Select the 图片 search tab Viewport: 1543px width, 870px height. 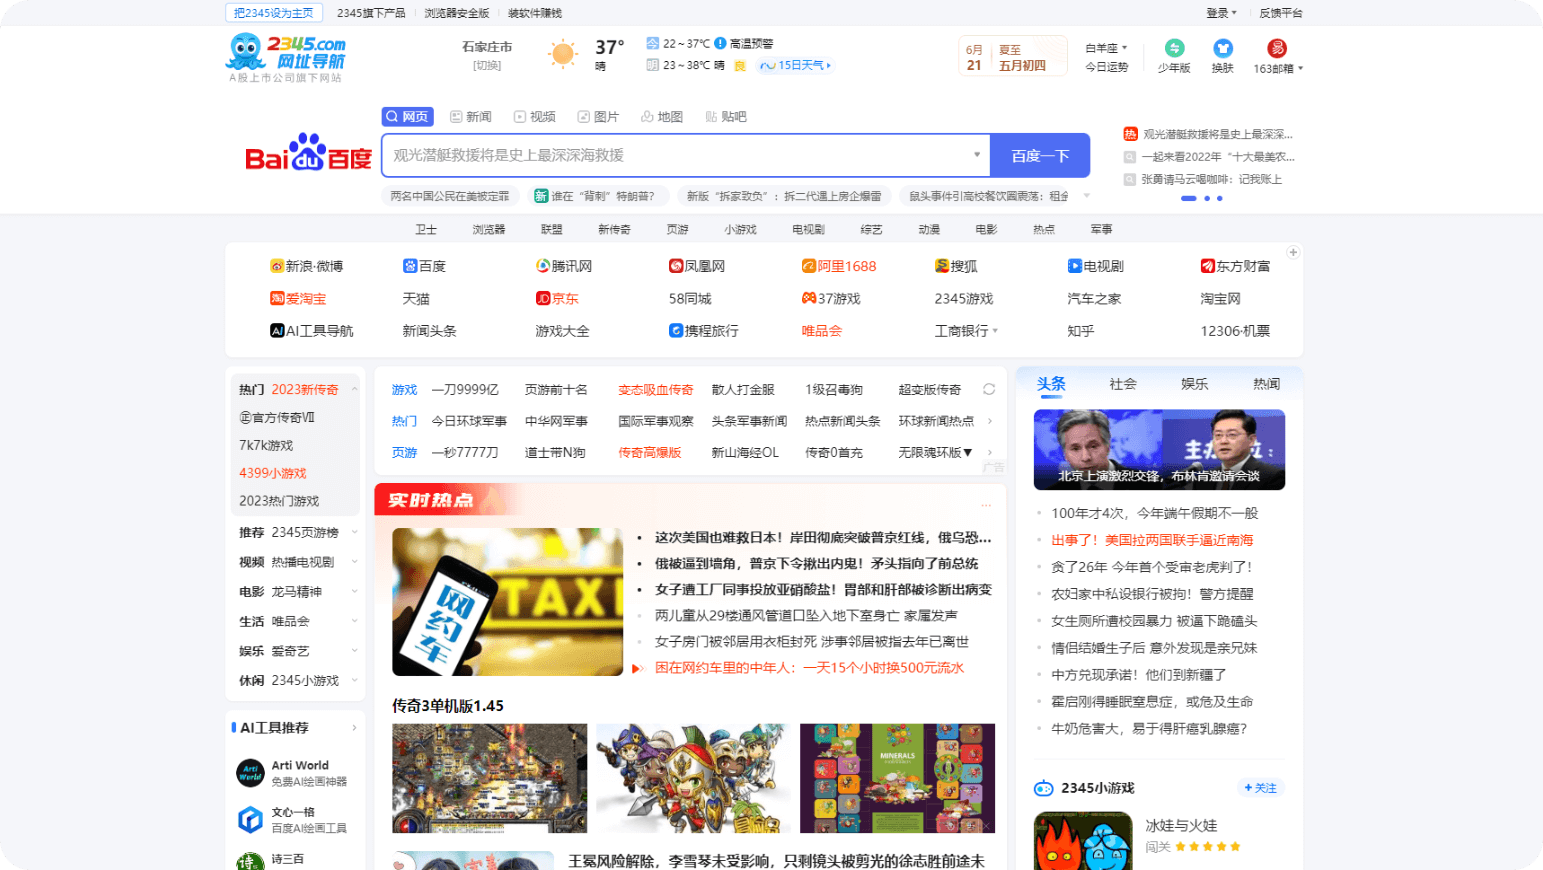click(598, 116)
